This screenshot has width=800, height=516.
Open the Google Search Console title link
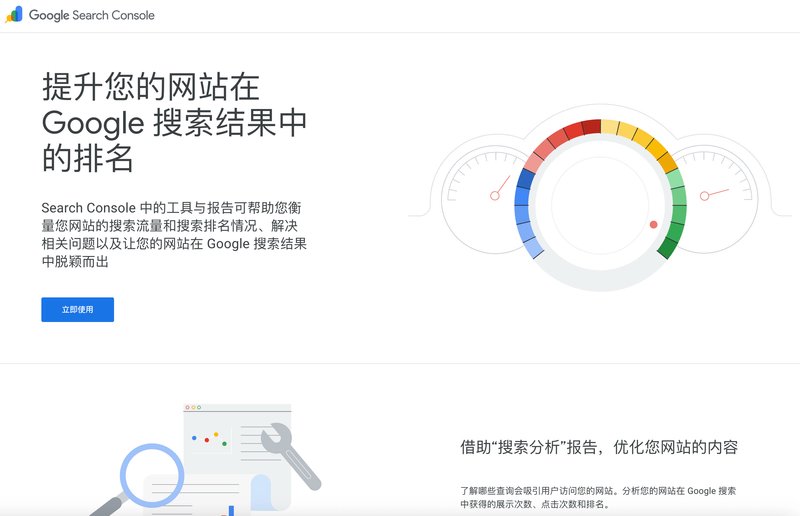click(92, 15)
